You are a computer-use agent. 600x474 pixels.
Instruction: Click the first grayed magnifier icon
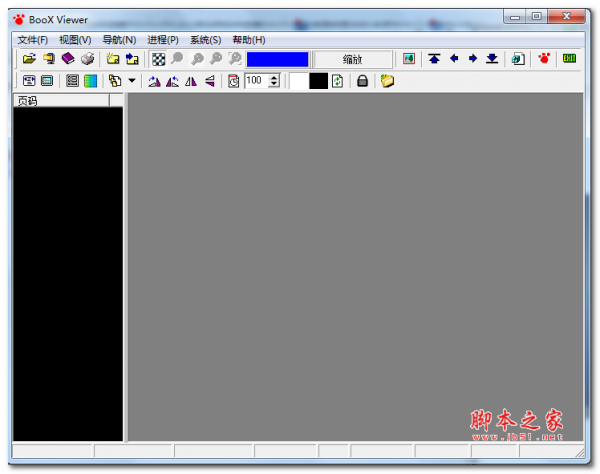click(x=177, y=59)
